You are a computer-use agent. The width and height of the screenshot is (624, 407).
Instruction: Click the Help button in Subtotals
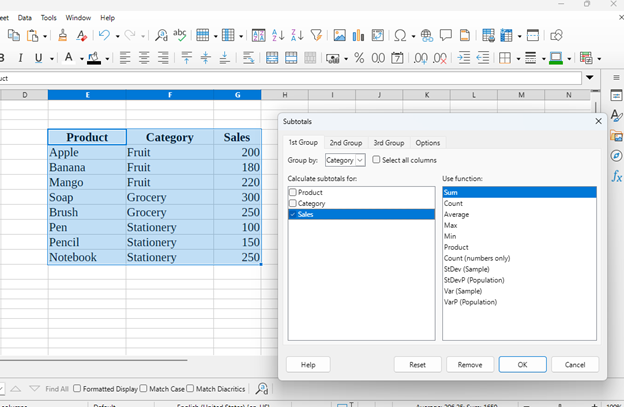coord(308,364)
